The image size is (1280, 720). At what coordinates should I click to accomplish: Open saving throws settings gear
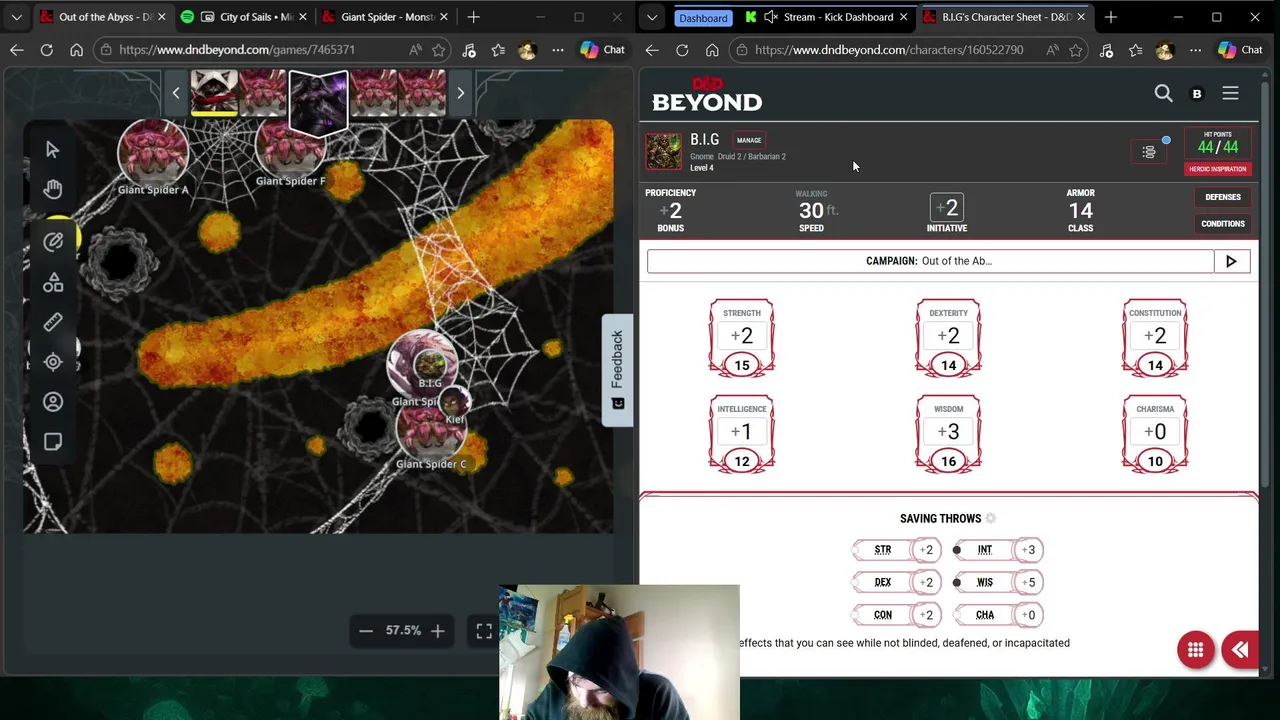point(991,518)
